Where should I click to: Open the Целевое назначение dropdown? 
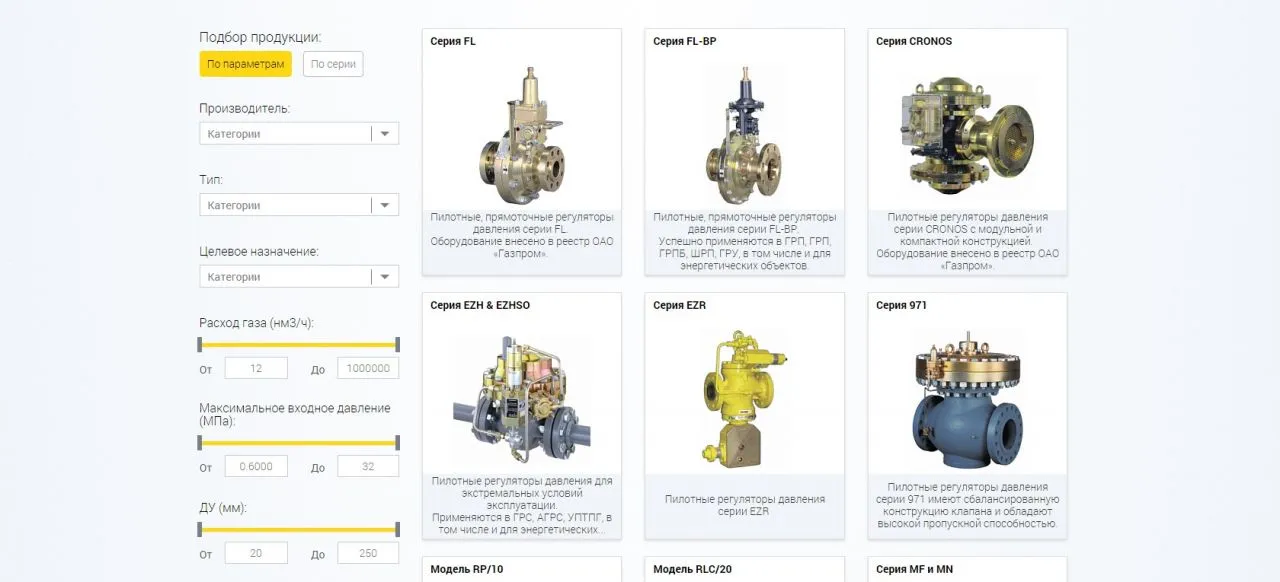299,277
